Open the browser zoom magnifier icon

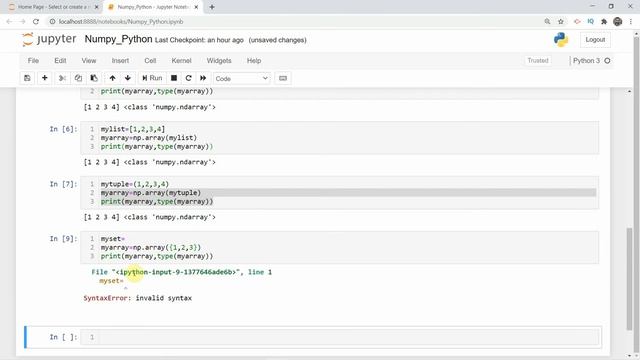click(x=547, y=22)
